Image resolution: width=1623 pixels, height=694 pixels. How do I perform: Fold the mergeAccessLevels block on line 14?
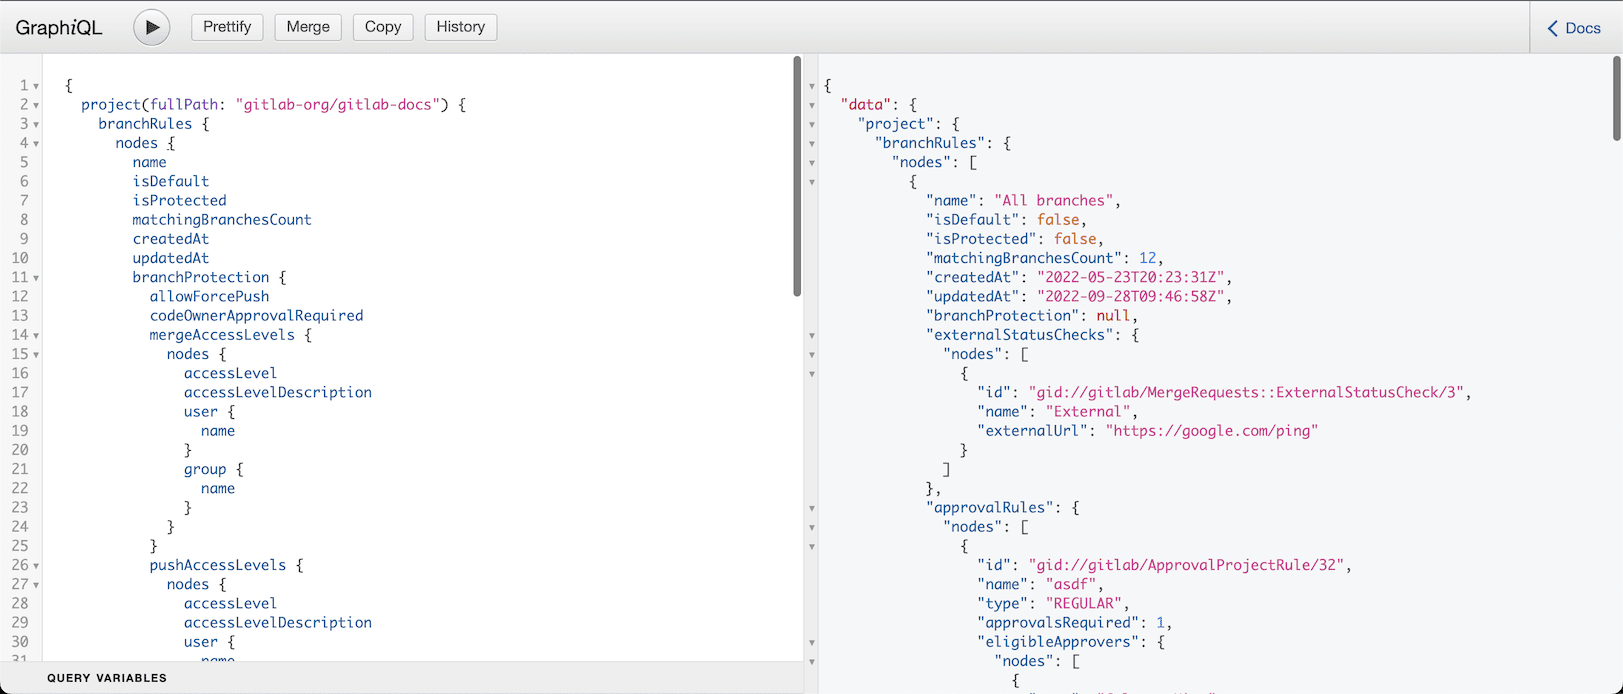tap(37, 335)
